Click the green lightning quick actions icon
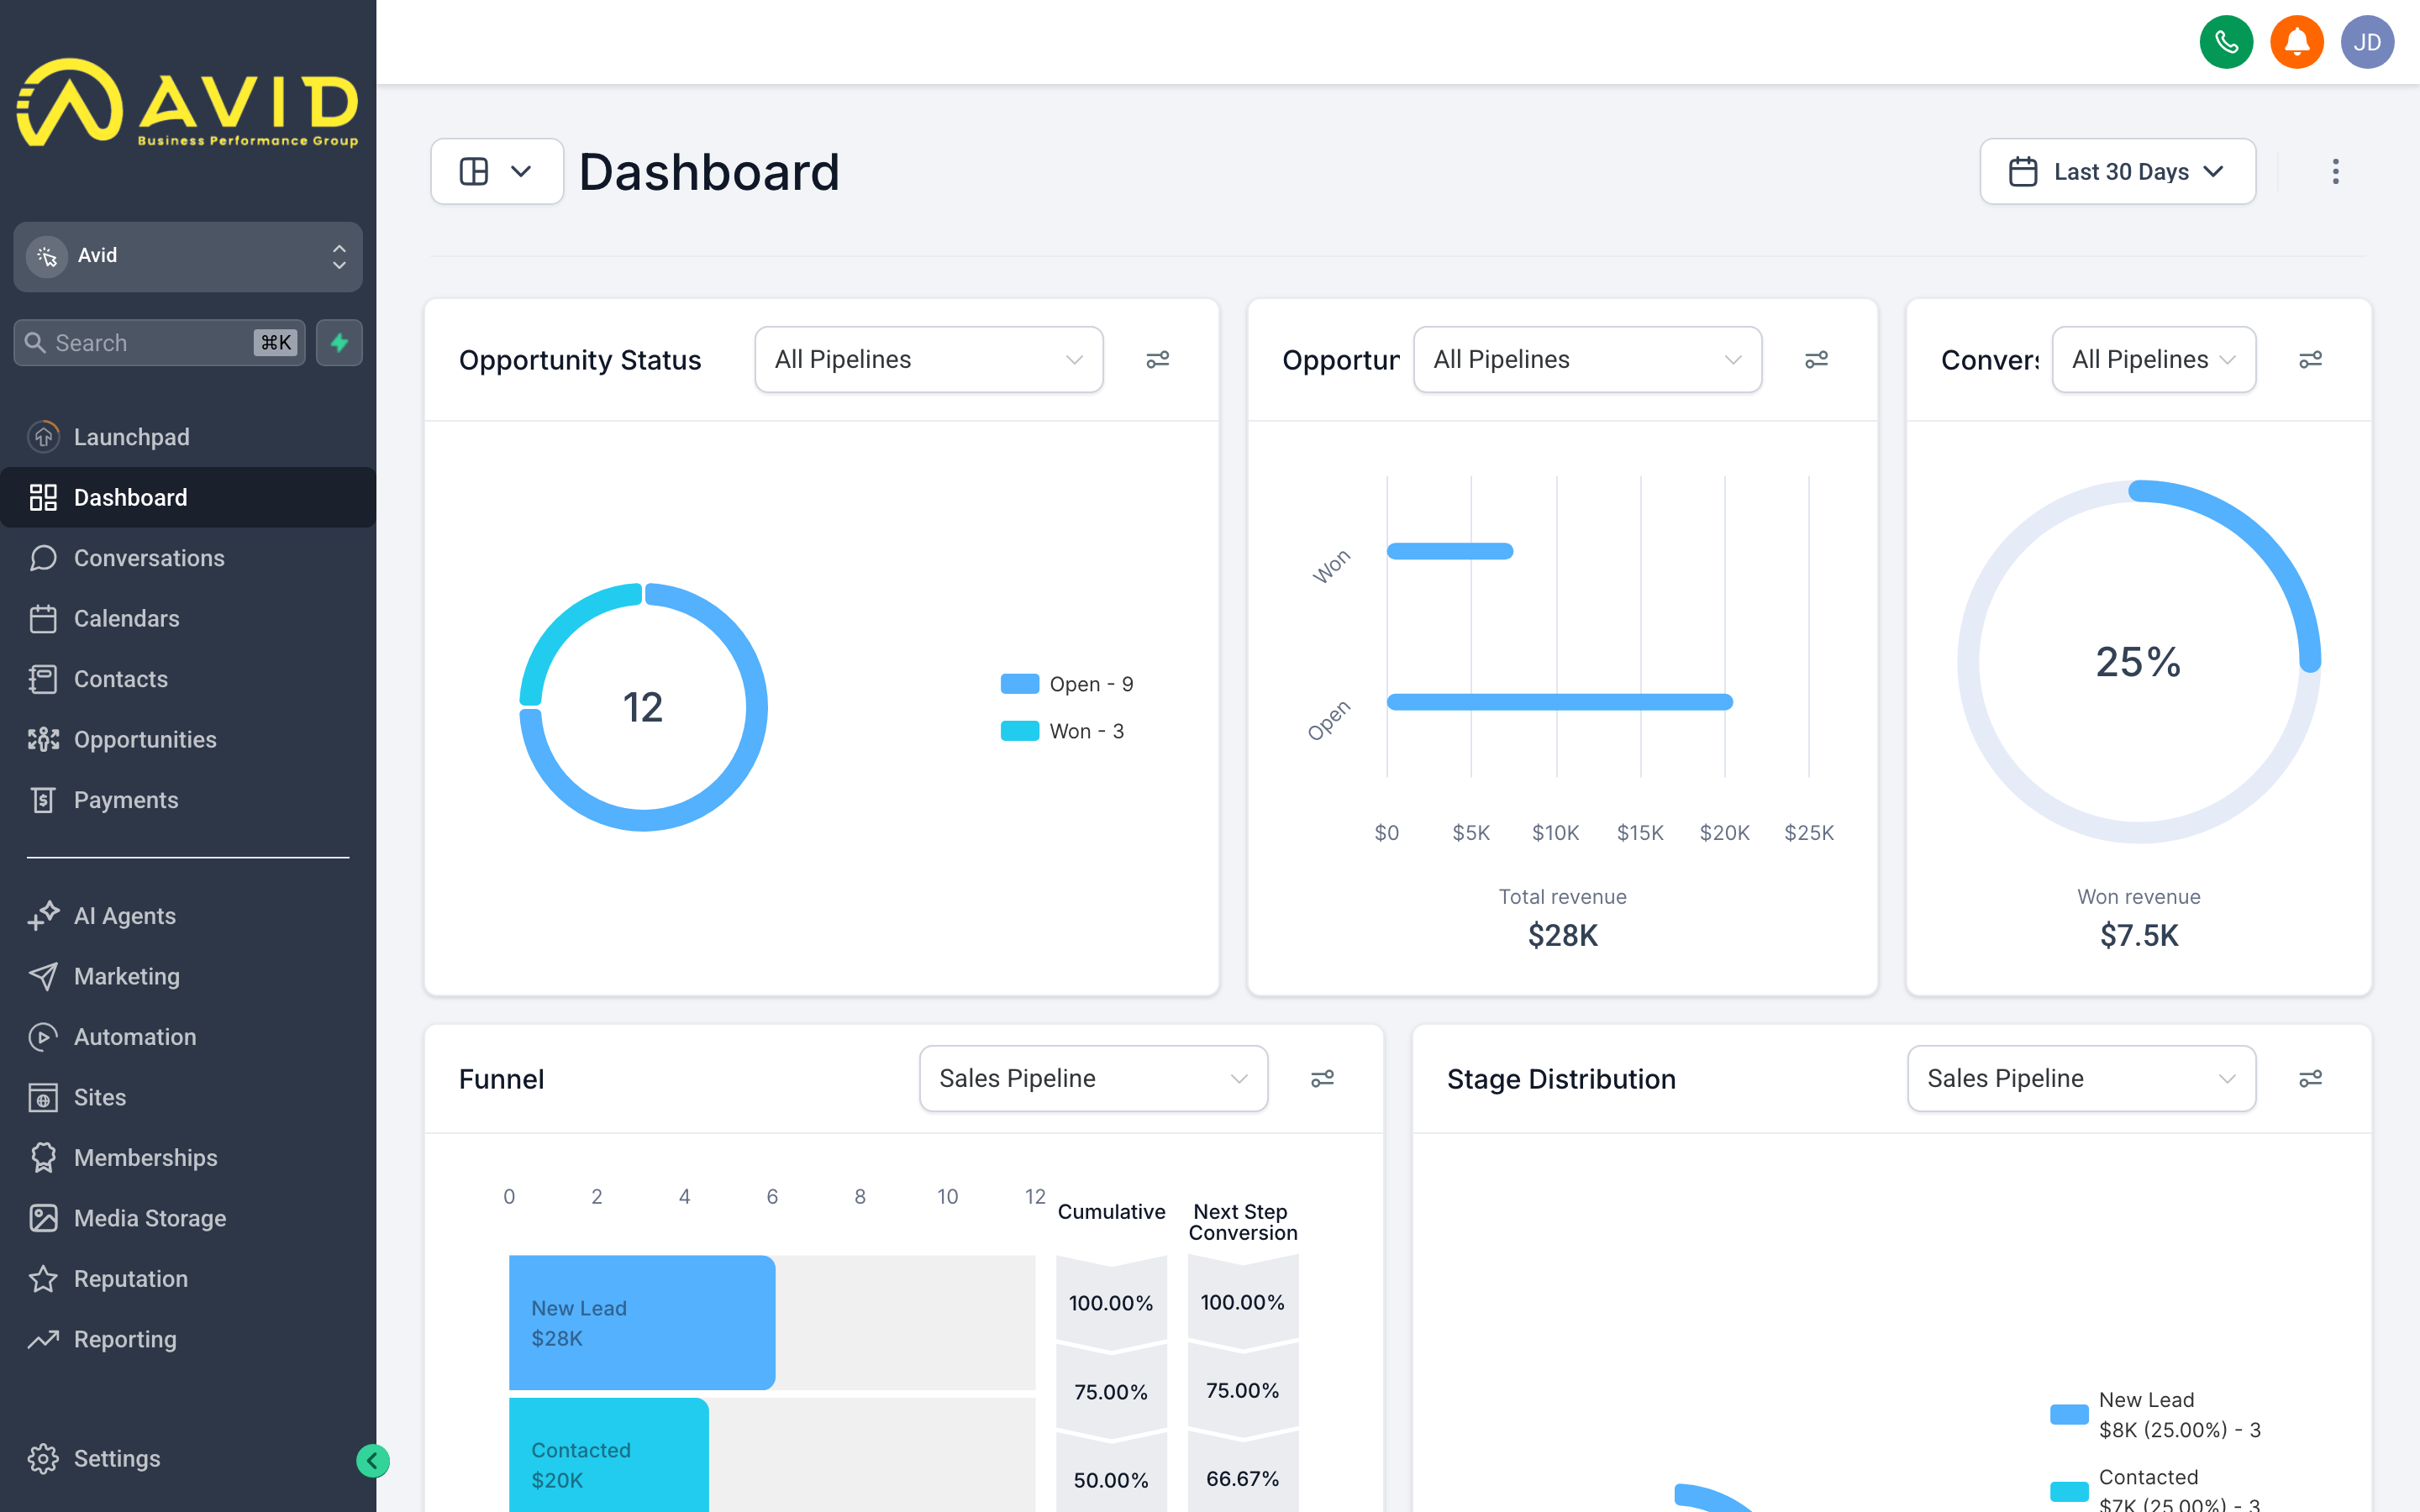Image resolution: width=2420 pixels, height=1512 pixels. tap(340, 343)
